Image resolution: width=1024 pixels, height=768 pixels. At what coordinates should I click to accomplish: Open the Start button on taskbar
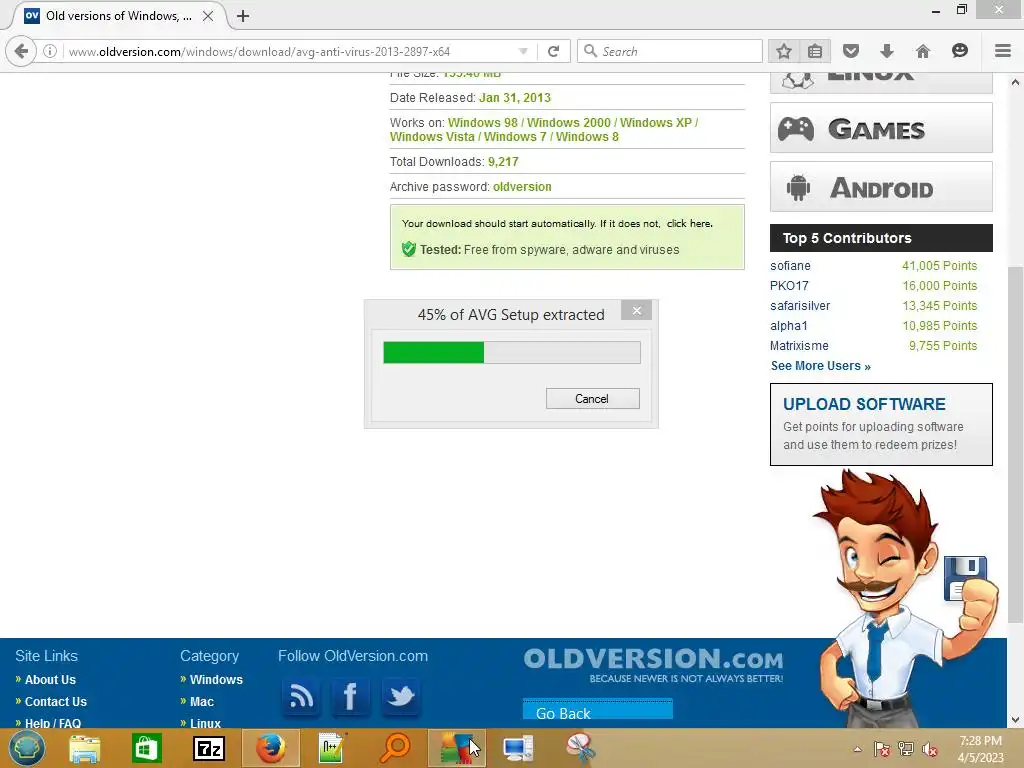[x=26, y=748]
